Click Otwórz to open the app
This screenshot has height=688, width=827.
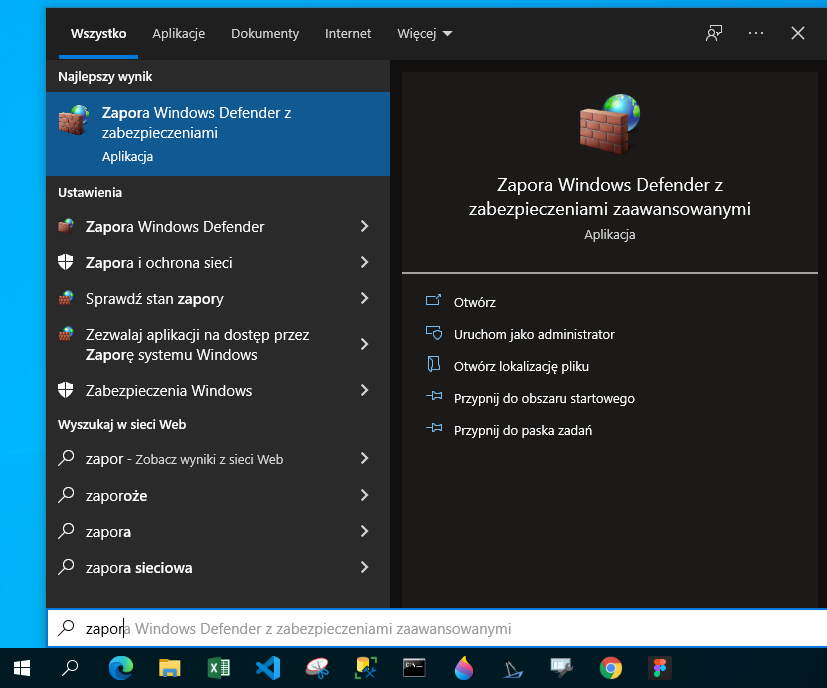[474, 302]
